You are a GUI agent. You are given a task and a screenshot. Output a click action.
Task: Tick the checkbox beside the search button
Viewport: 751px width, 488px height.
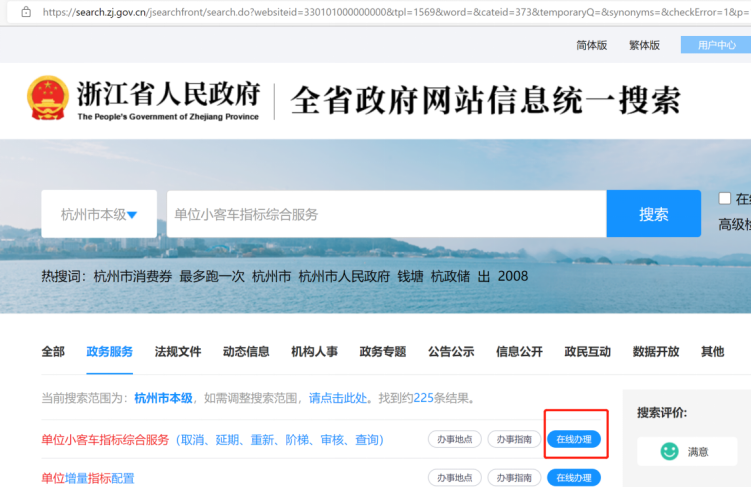[x=725, y=198]
